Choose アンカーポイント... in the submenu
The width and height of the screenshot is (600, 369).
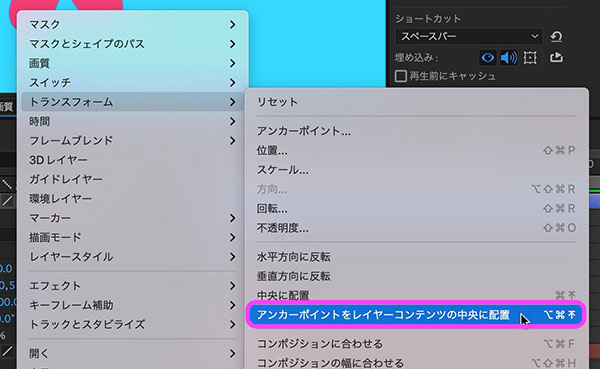pos(416,131)
